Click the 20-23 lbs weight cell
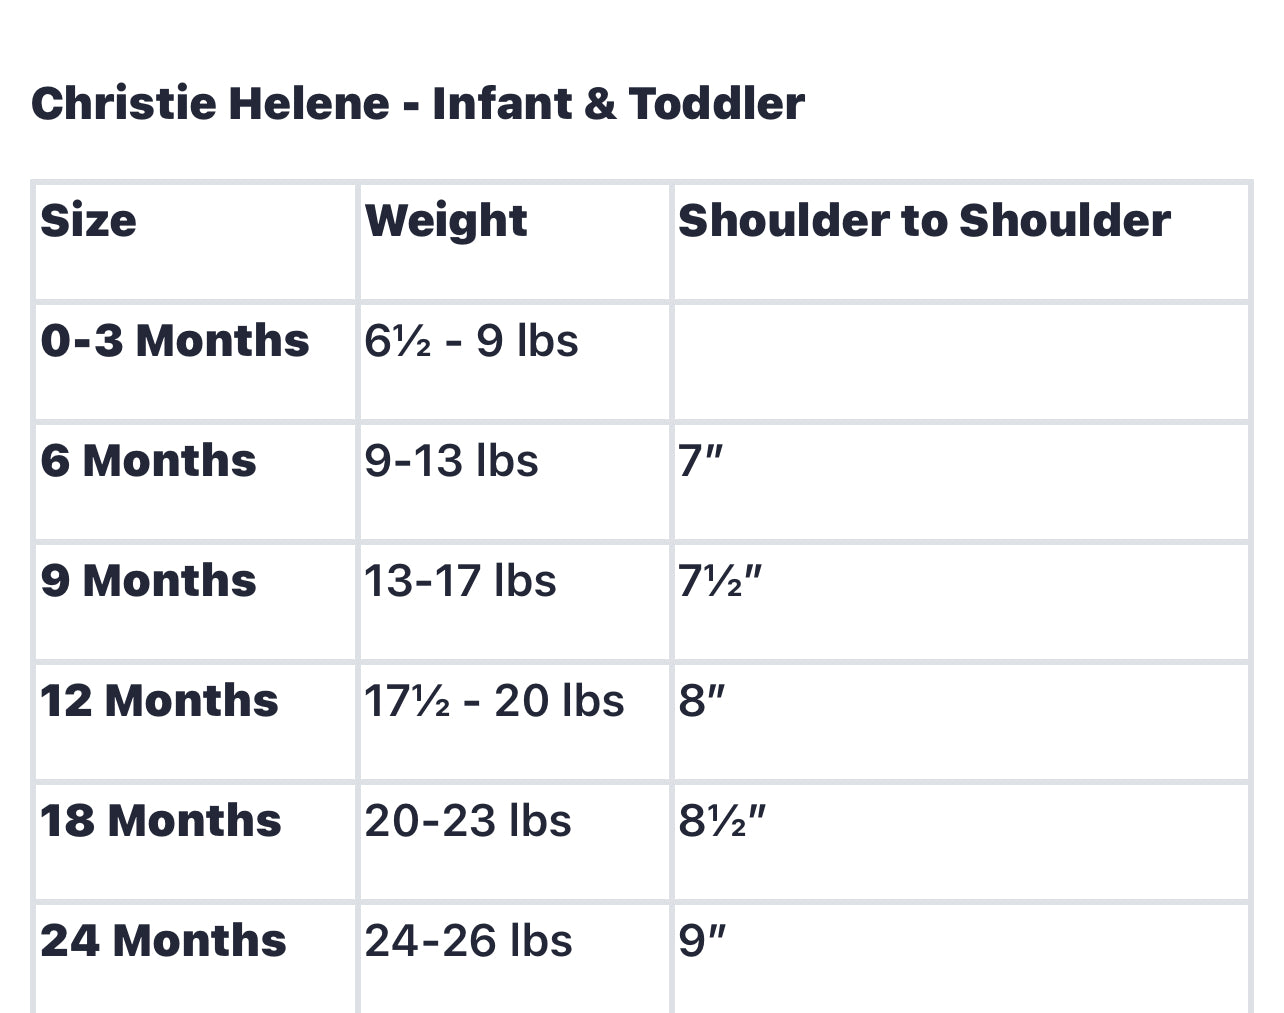This screenshot has height=1013, width=1284. pos(468,821)
